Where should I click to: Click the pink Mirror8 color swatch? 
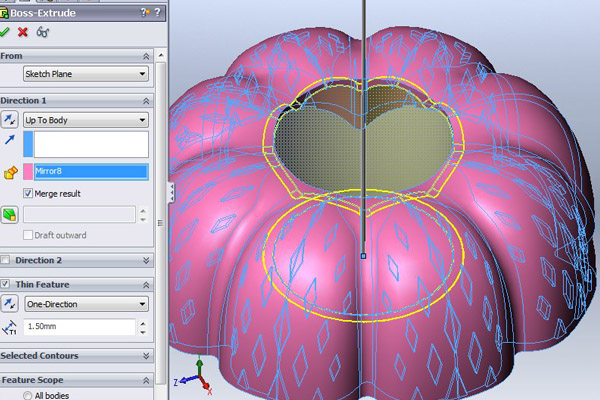pyautogui.click(x=28, y=171)
